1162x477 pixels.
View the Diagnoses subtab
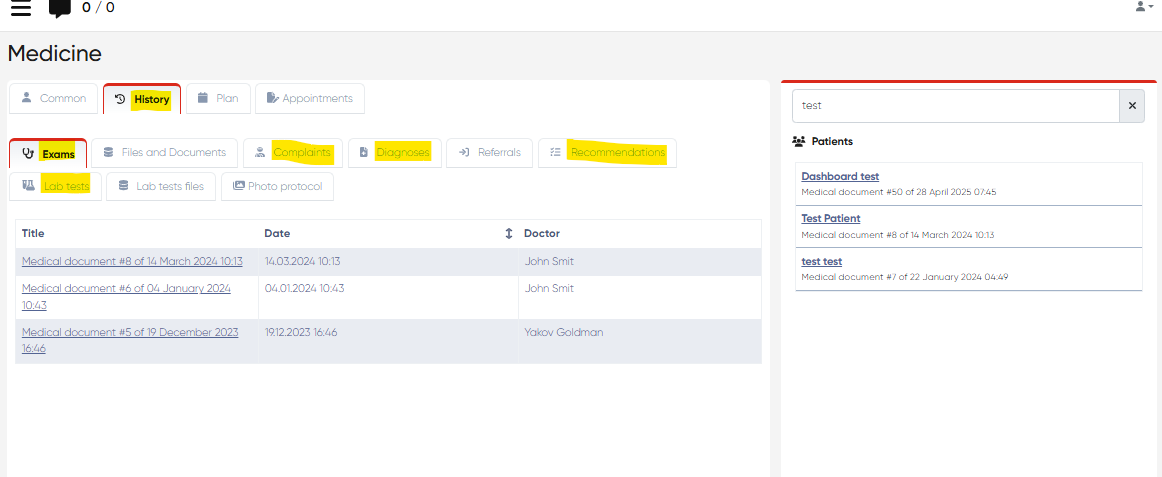[x=394, y=153]
